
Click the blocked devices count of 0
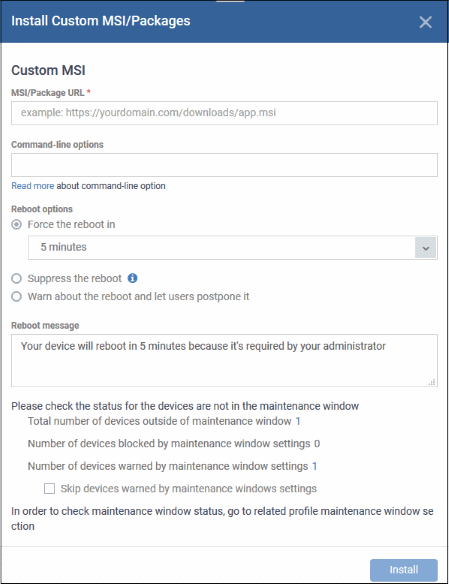317,444
